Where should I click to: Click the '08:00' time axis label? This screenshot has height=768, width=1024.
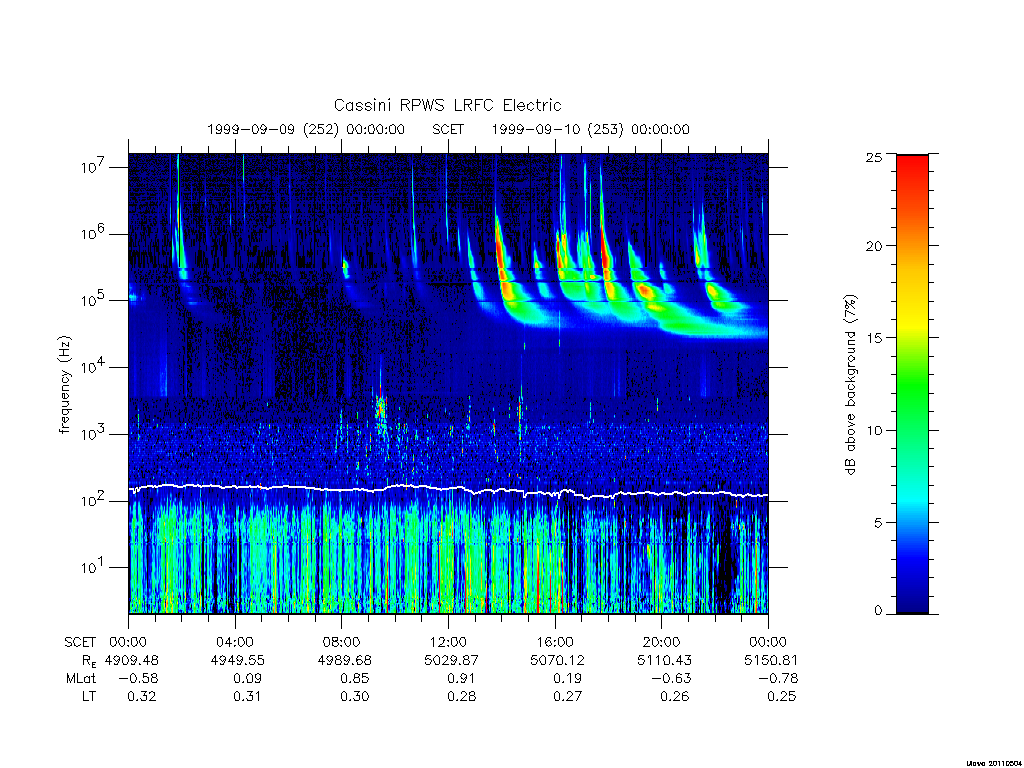click(342, 642)
